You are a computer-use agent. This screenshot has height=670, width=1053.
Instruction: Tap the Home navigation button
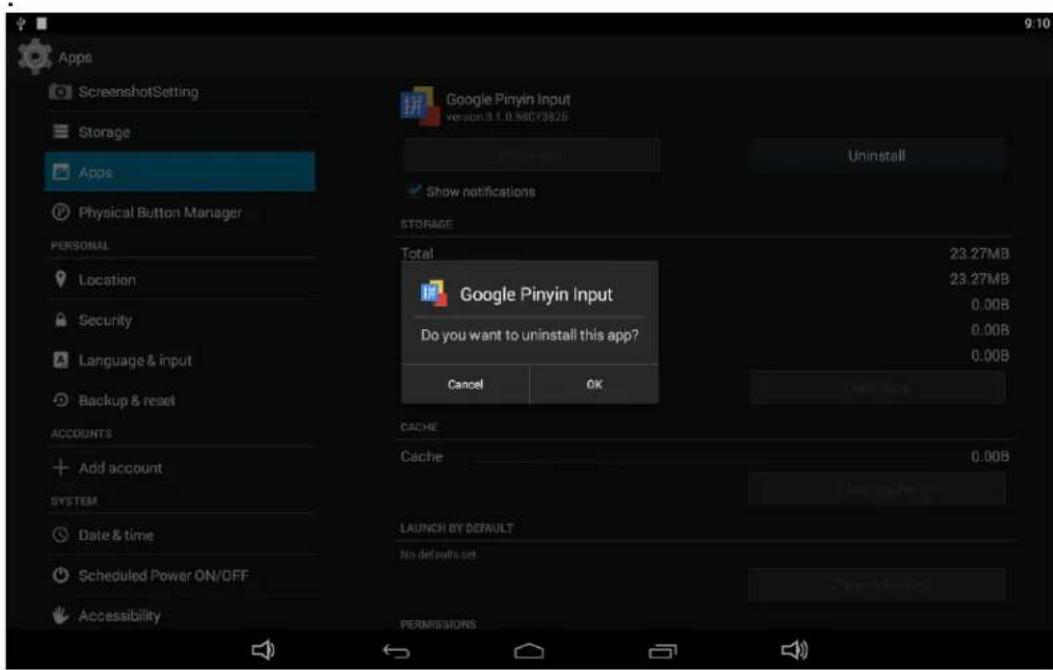(x=529, y=651)
